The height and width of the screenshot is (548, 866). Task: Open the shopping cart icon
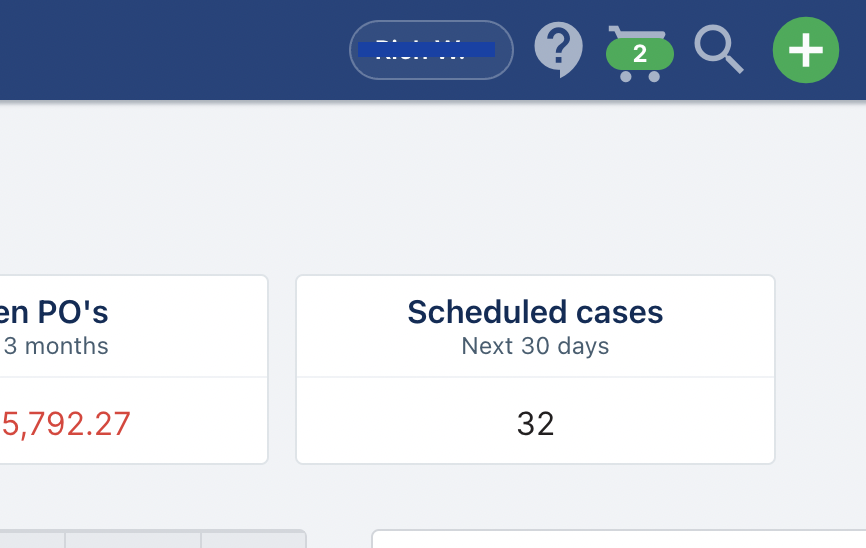coord(640,53)
